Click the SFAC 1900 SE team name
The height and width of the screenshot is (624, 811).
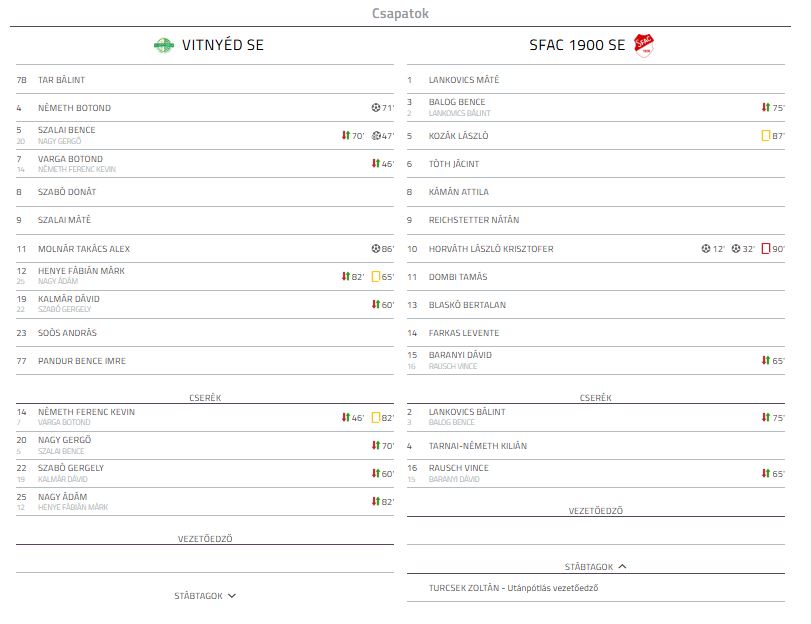tap(577, 45)
